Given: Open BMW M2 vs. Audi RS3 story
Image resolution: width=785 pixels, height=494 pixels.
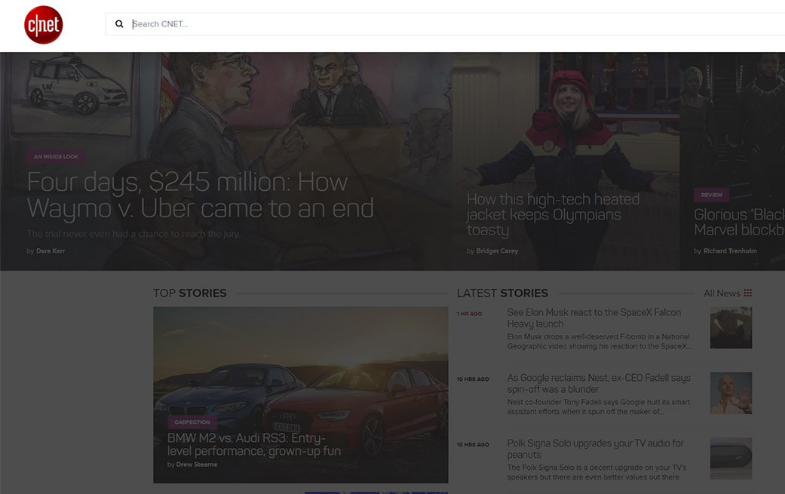Looking at the screenshot, I should click(254, 444).
